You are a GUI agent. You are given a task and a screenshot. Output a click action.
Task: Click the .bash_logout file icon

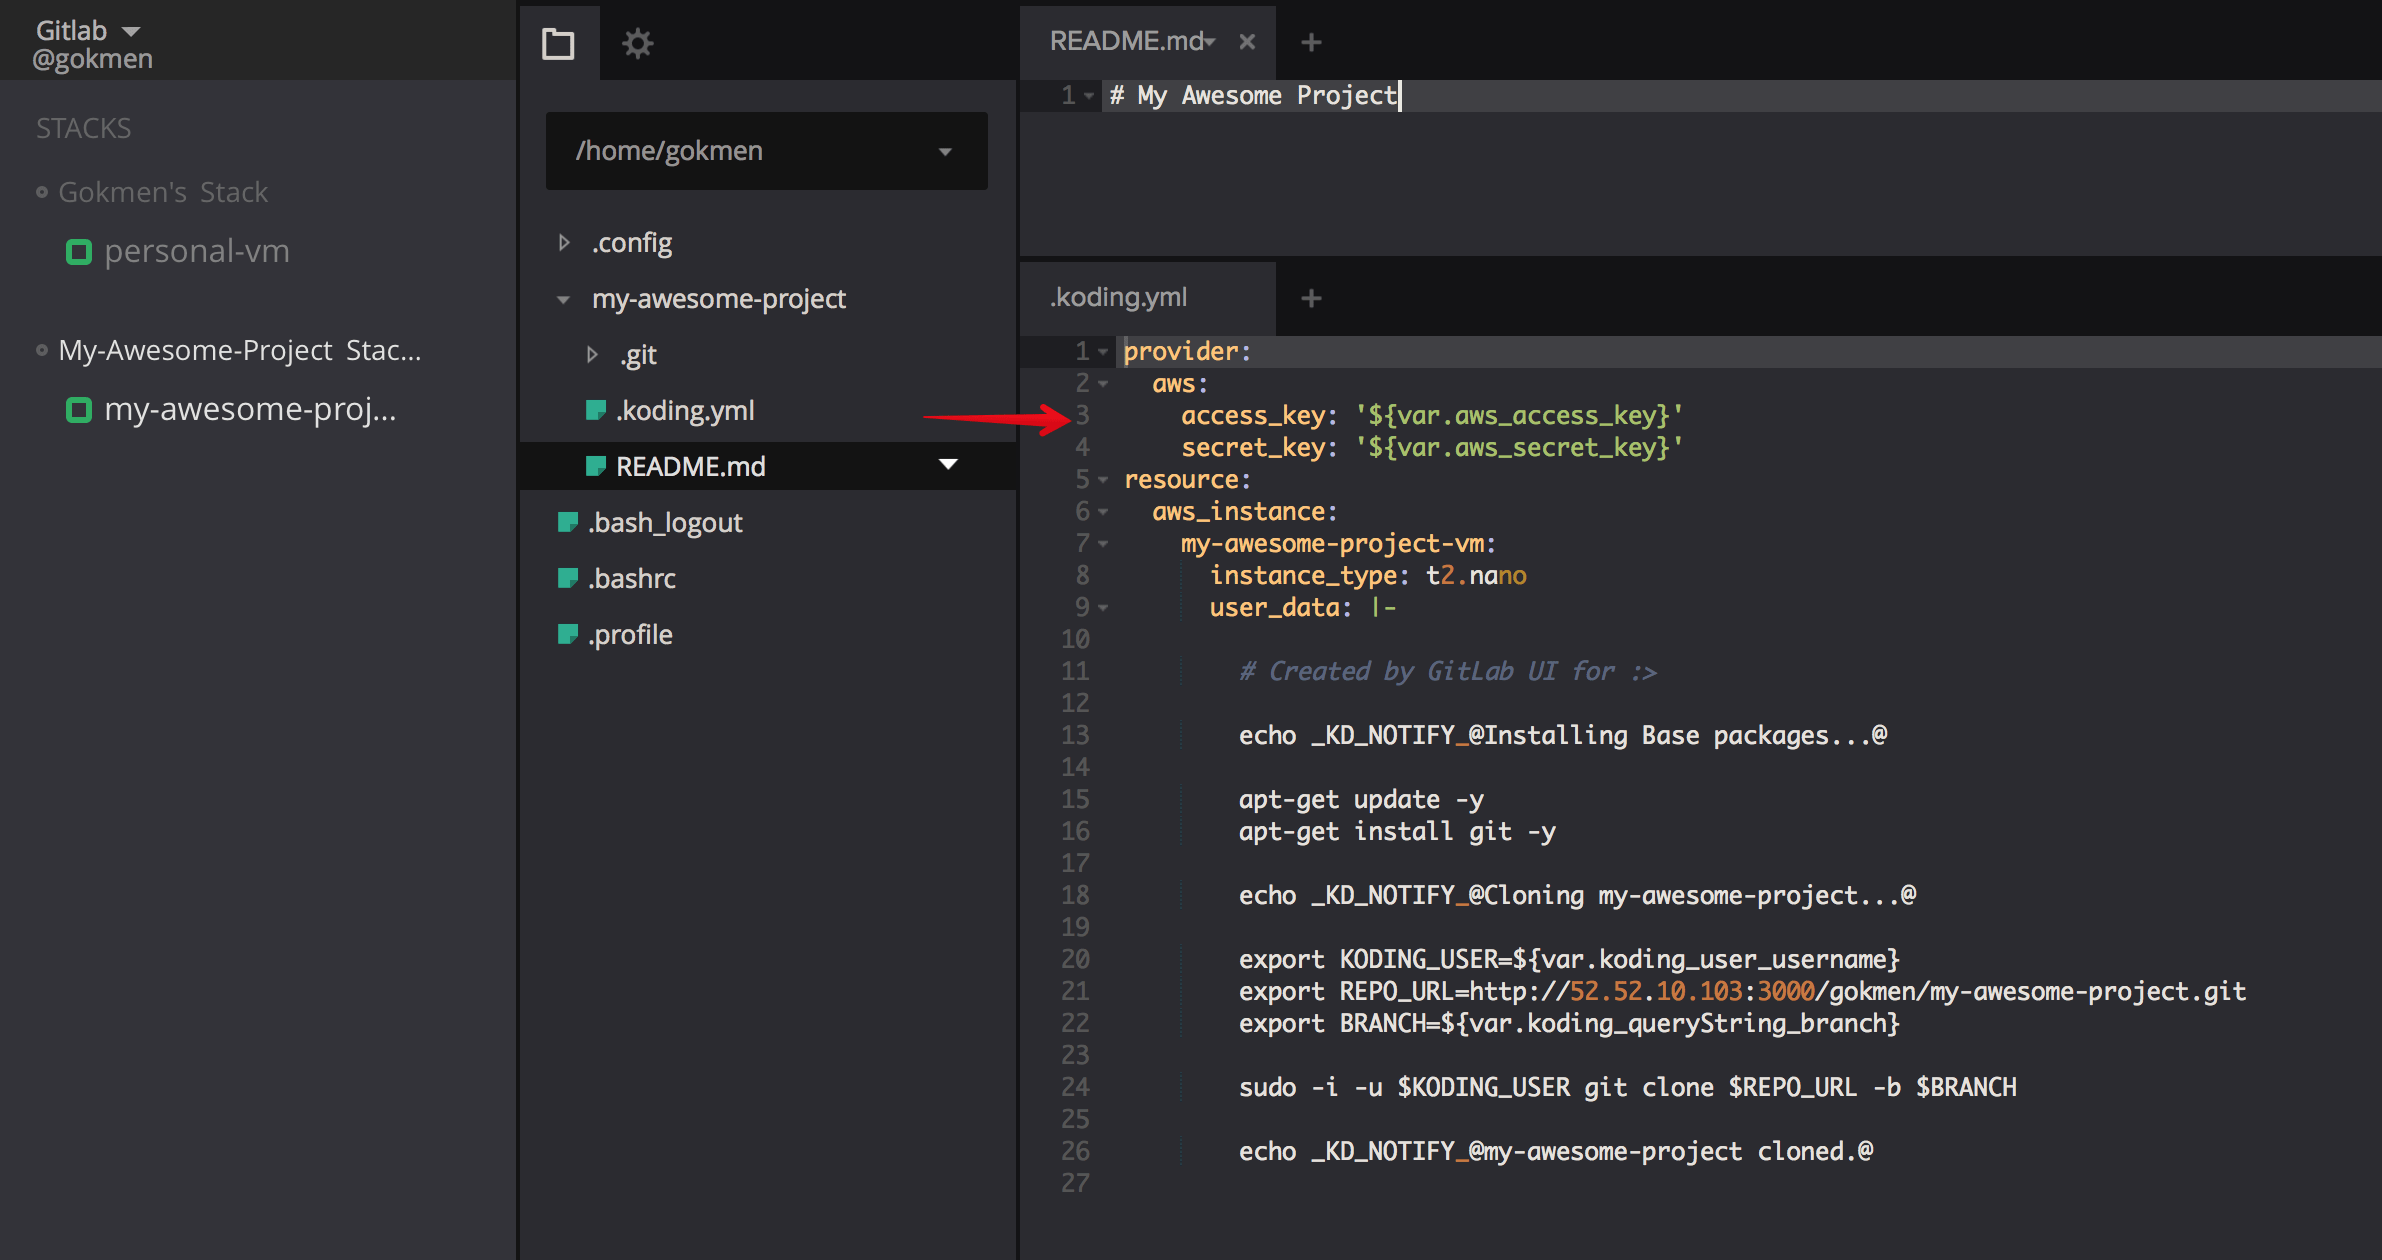[568, 521]
